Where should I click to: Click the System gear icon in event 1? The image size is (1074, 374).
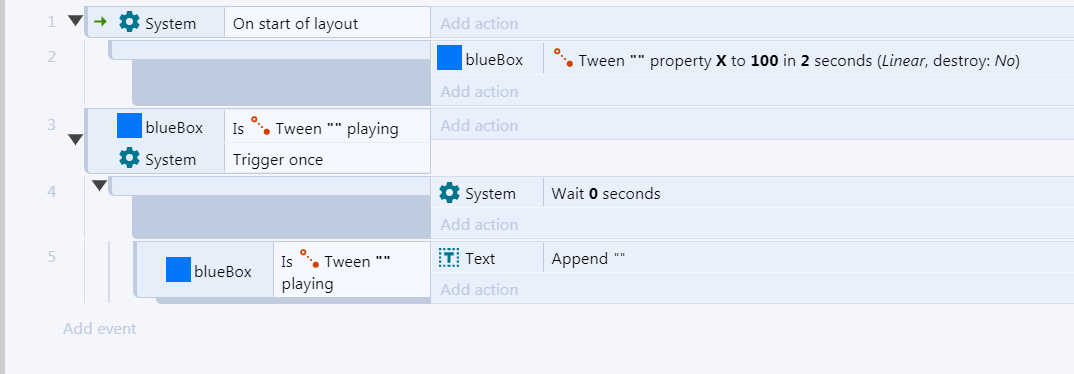click(129, 22)
